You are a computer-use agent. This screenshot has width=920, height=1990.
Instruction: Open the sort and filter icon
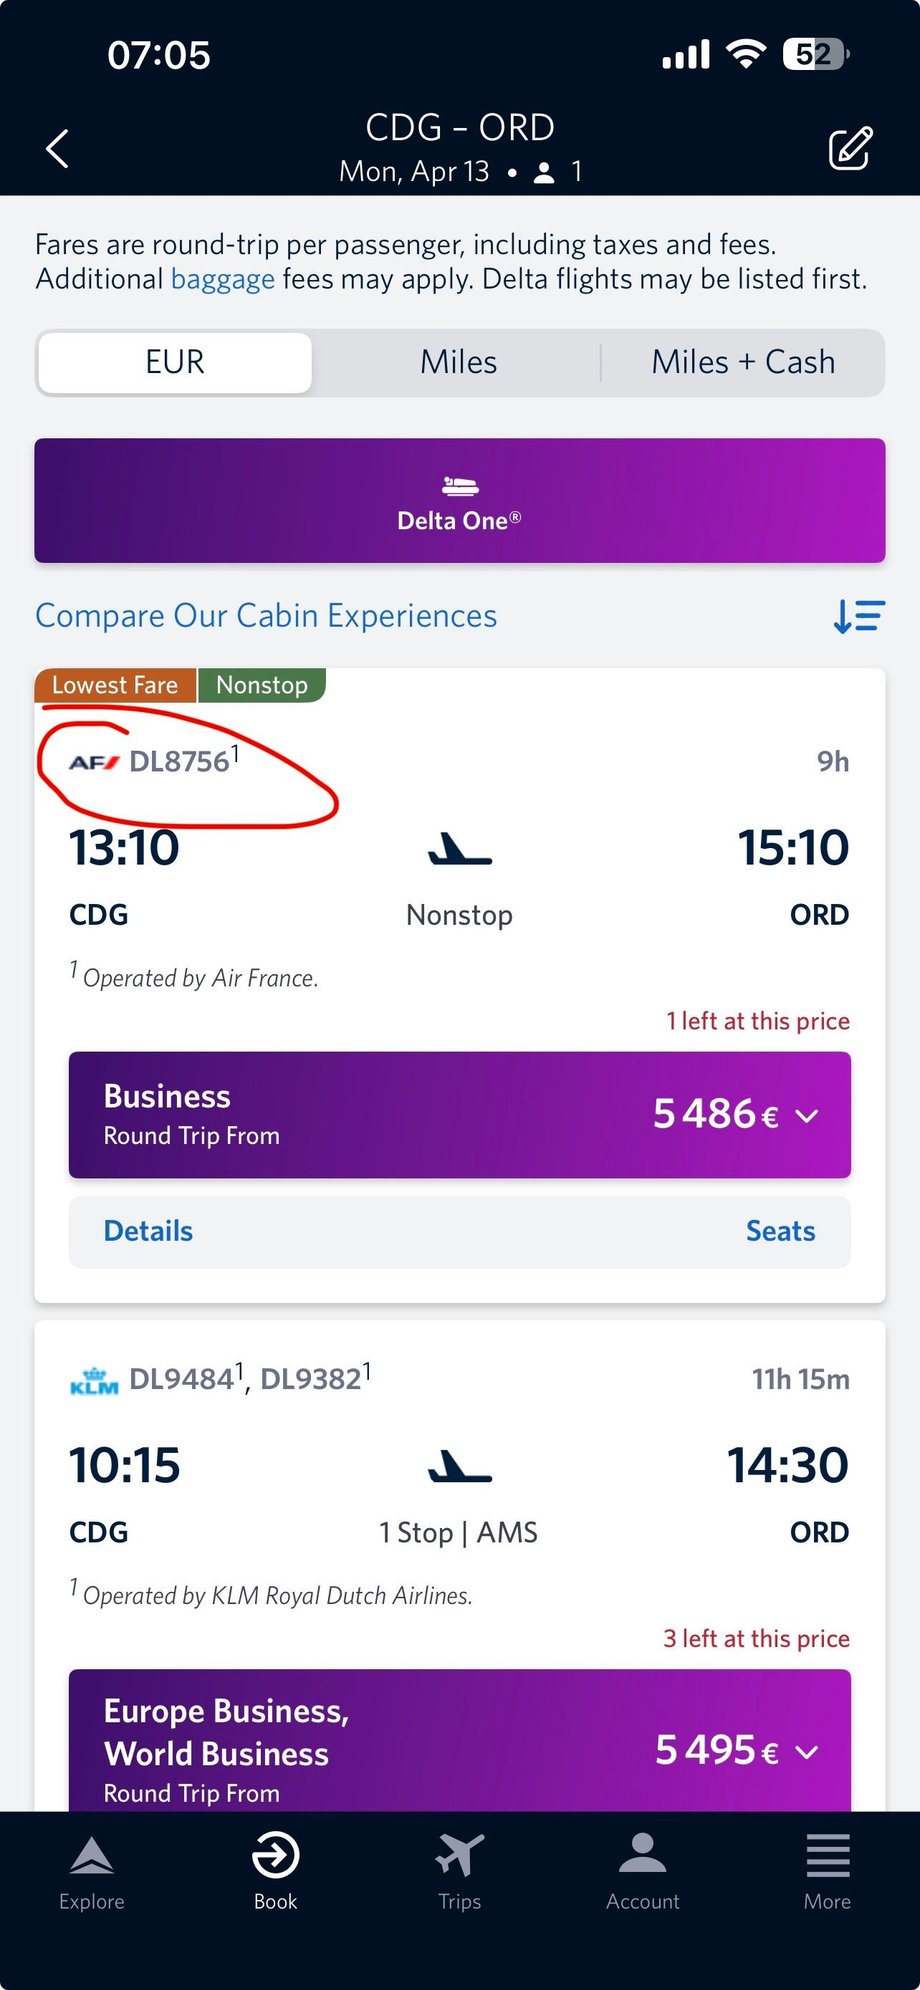tap(858, 616)
